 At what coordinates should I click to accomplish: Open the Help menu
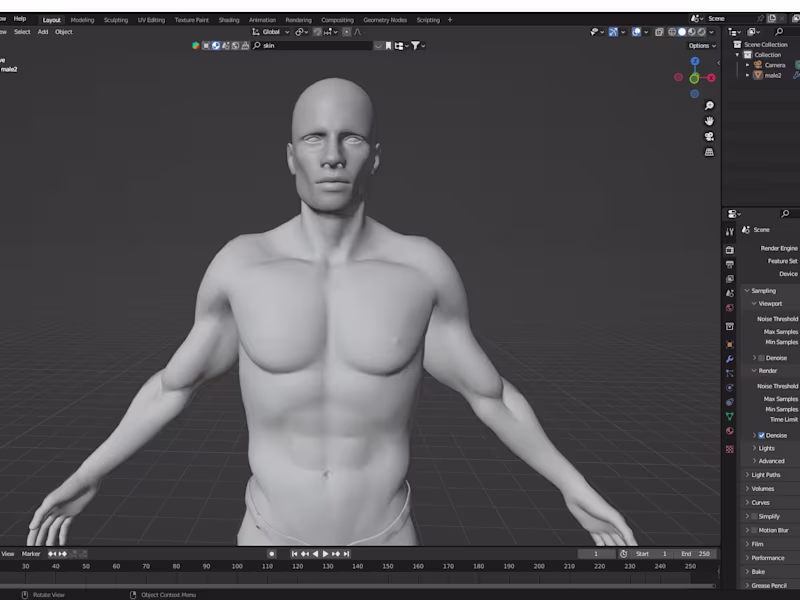coord(20,18)
